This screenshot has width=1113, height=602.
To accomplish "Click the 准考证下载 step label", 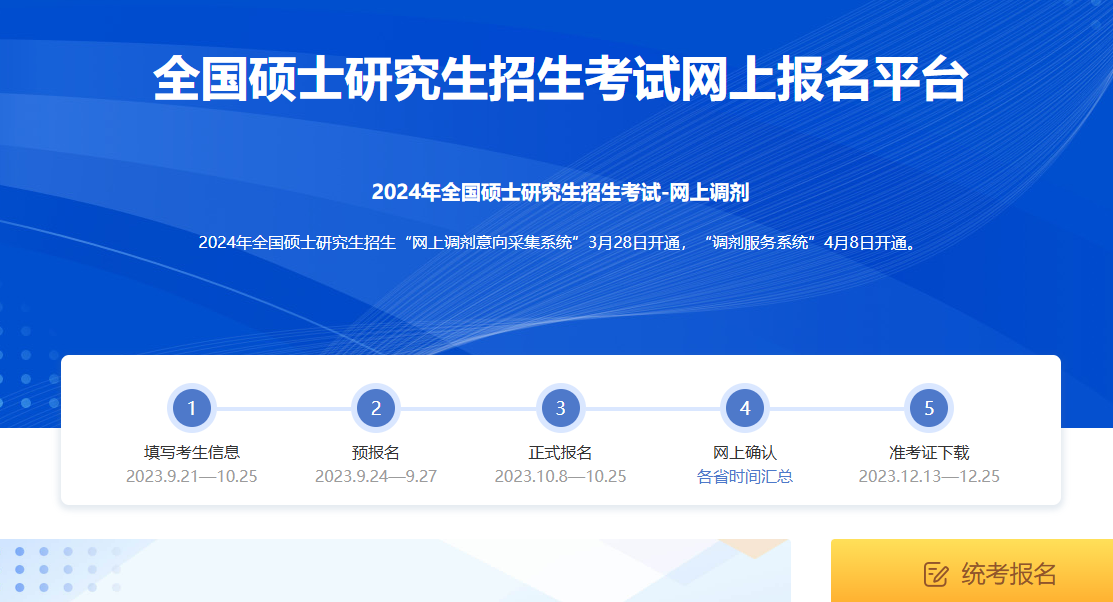I will (929, 452).
